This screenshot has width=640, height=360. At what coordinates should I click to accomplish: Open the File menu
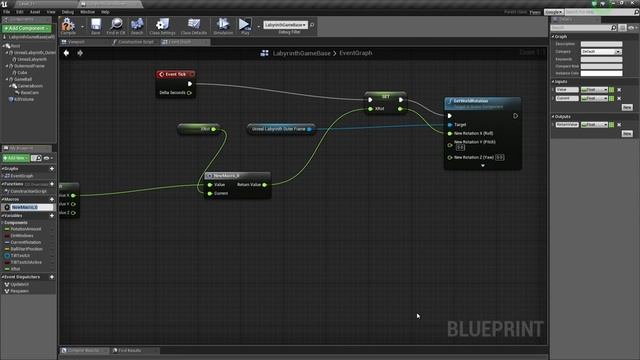[7, 12]
